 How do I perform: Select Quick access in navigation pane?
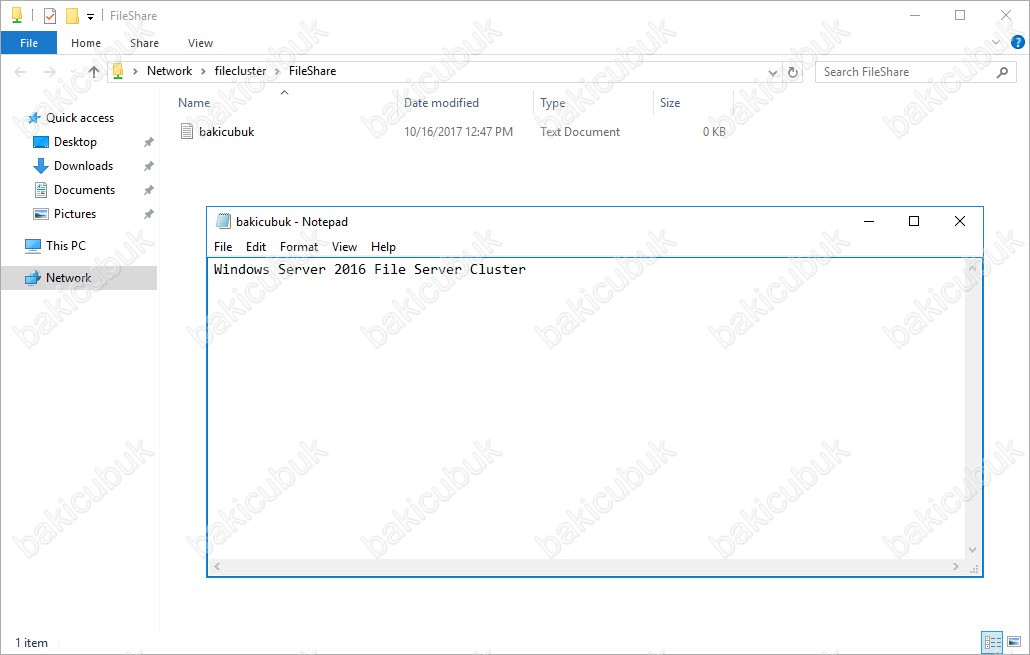coord(79,118)
